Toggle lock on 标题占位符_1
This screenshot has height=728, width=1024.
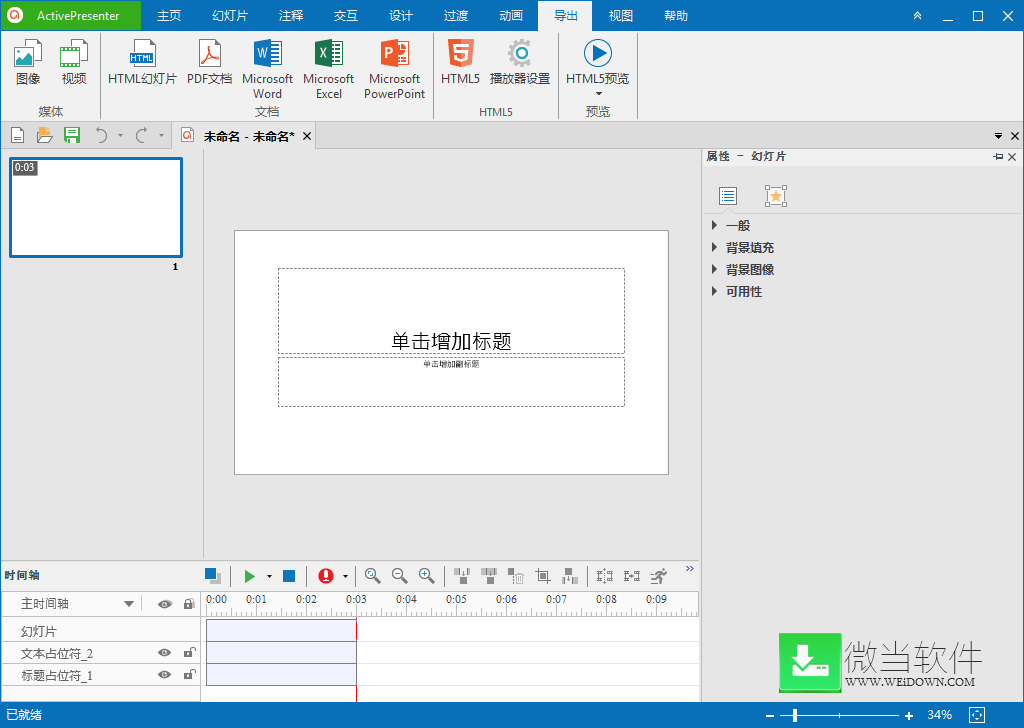click(x=189, y=674)
